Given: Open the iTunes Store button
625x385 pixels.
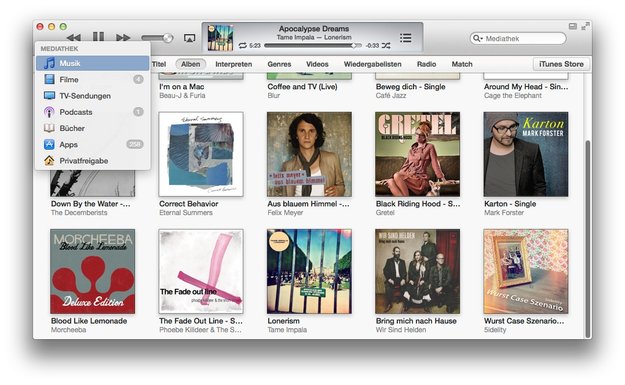Looking at the screenshot, I should pyautogui.click(x=561, y=64).
